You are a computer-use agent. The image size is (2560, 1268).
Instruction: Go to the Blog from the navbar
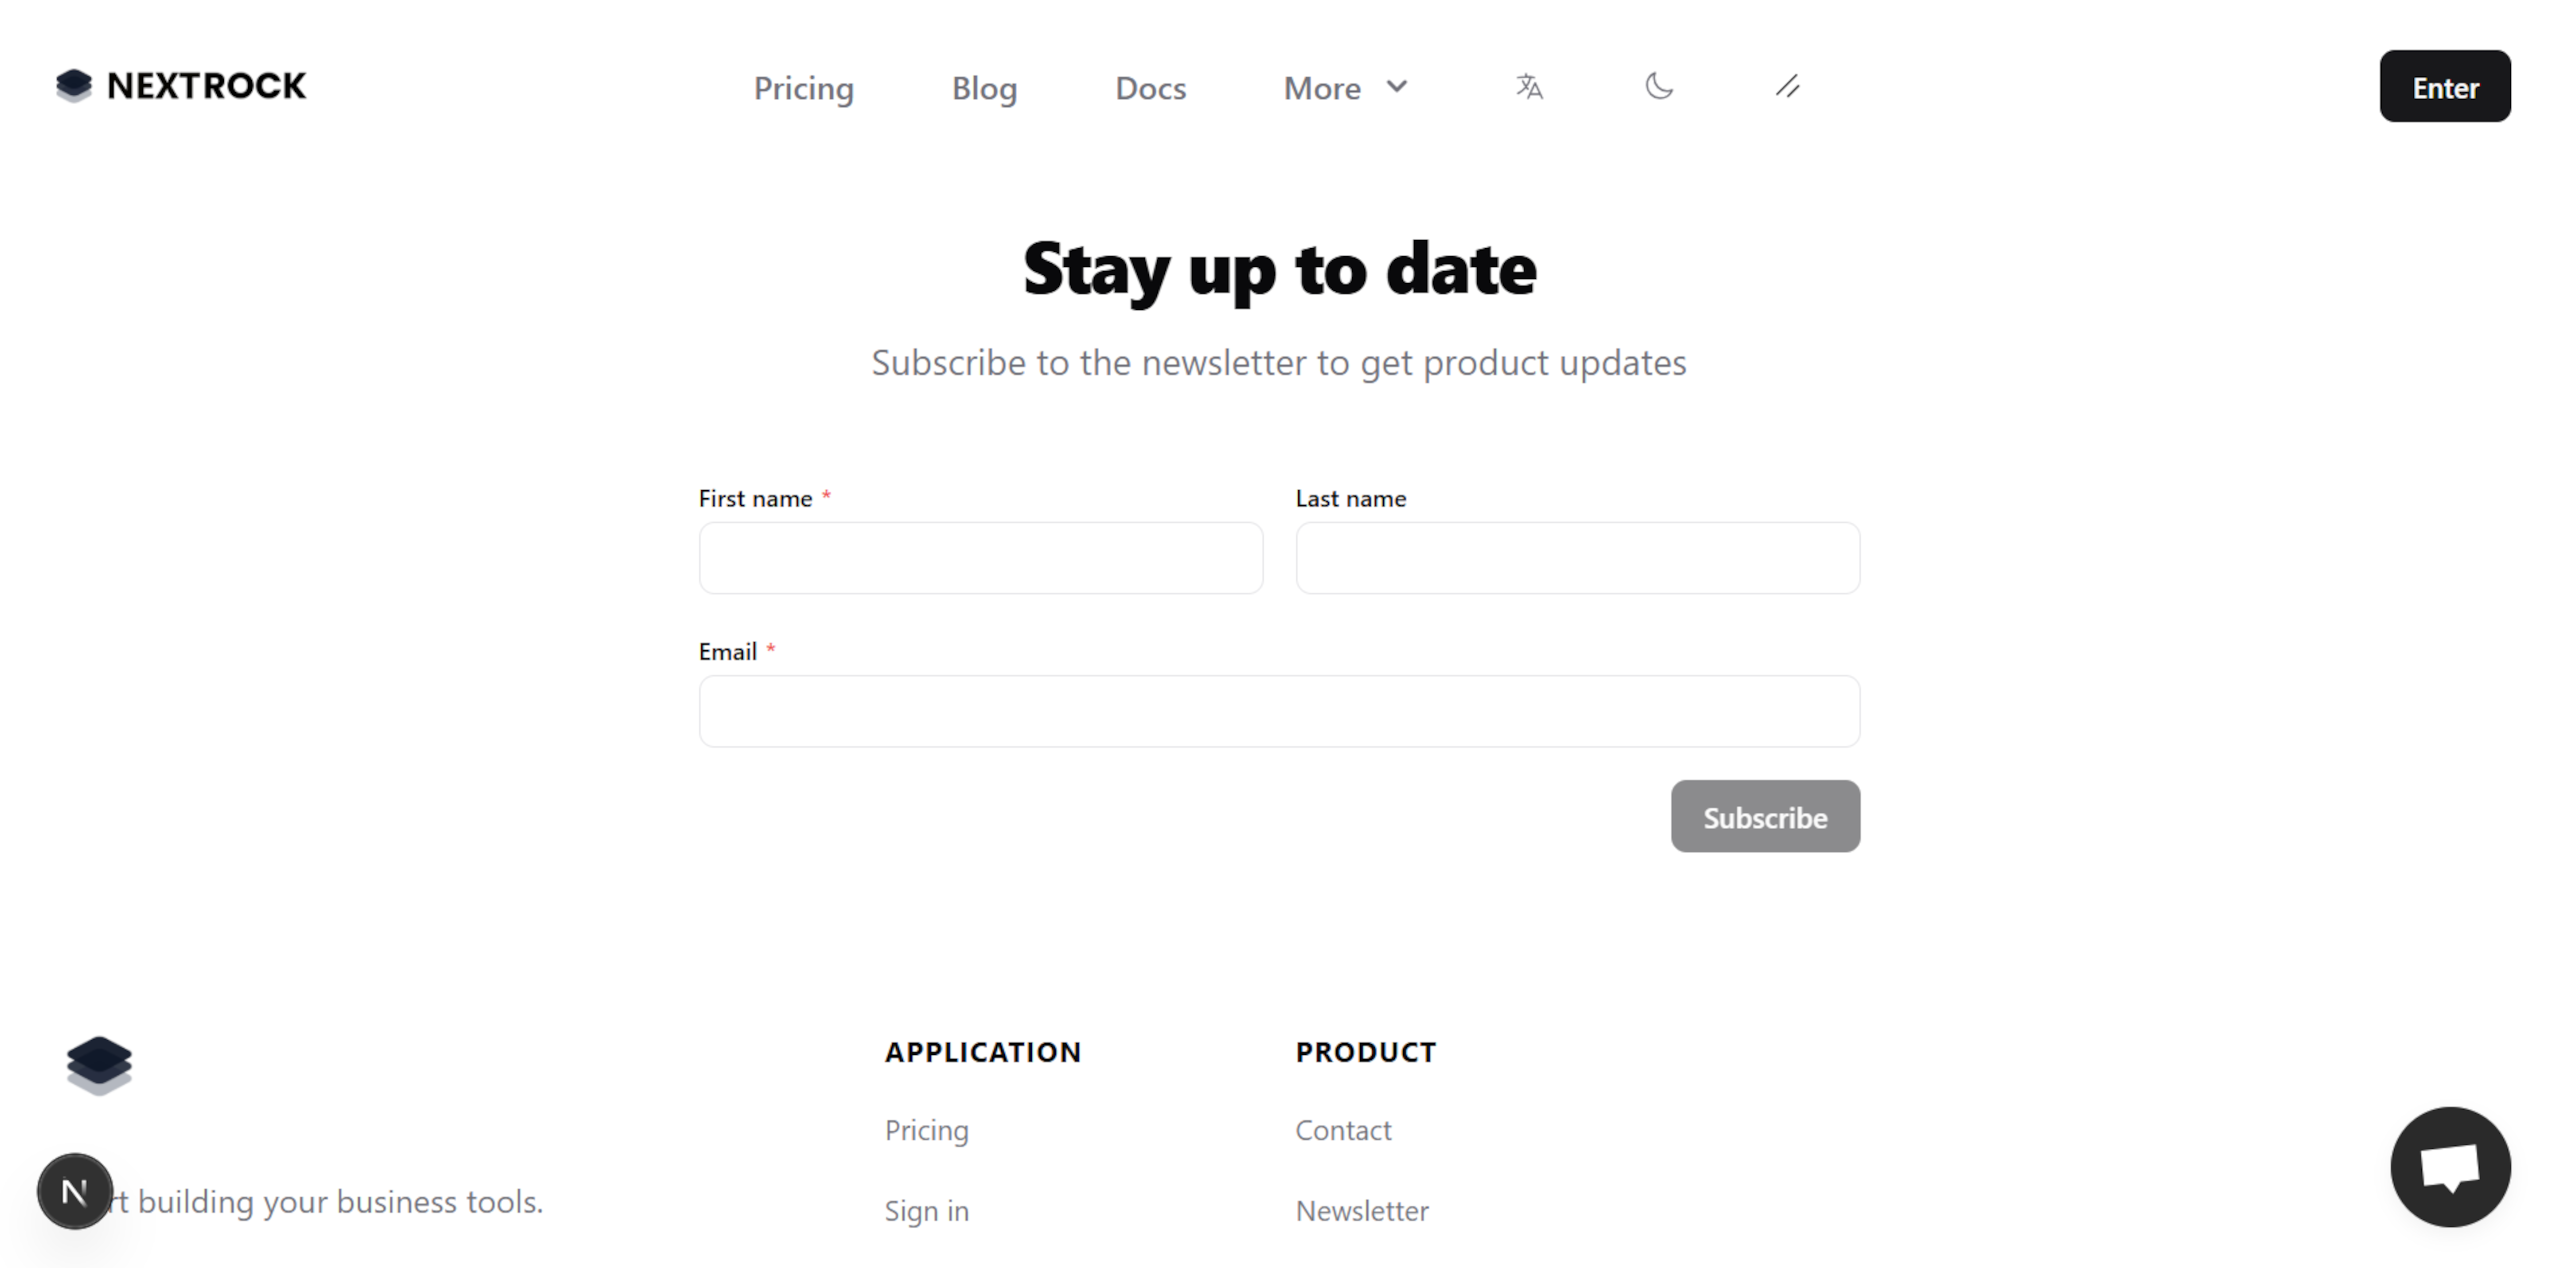tap(984, 88)
